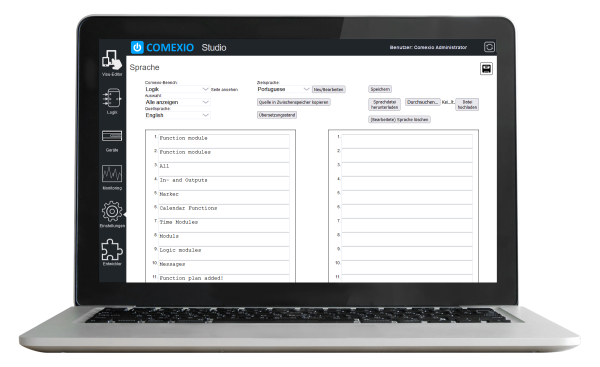Viewport: 600px width, 367px height.
Task: Click the Neu/Bearbeiten button
Action: point(329,90)
